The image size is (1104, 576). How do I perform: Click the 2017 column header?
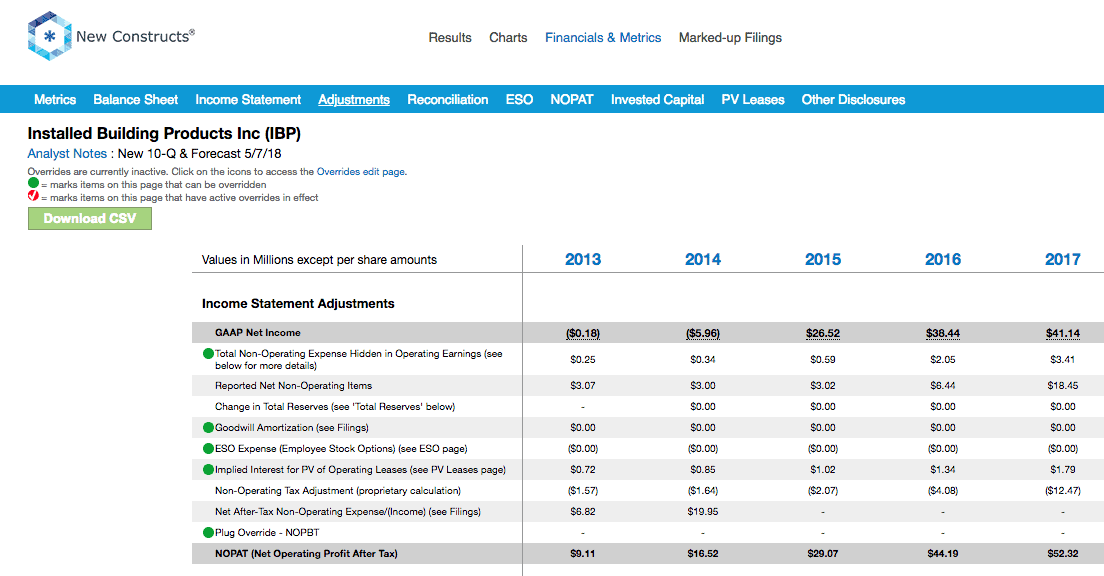pos(1062,259)
